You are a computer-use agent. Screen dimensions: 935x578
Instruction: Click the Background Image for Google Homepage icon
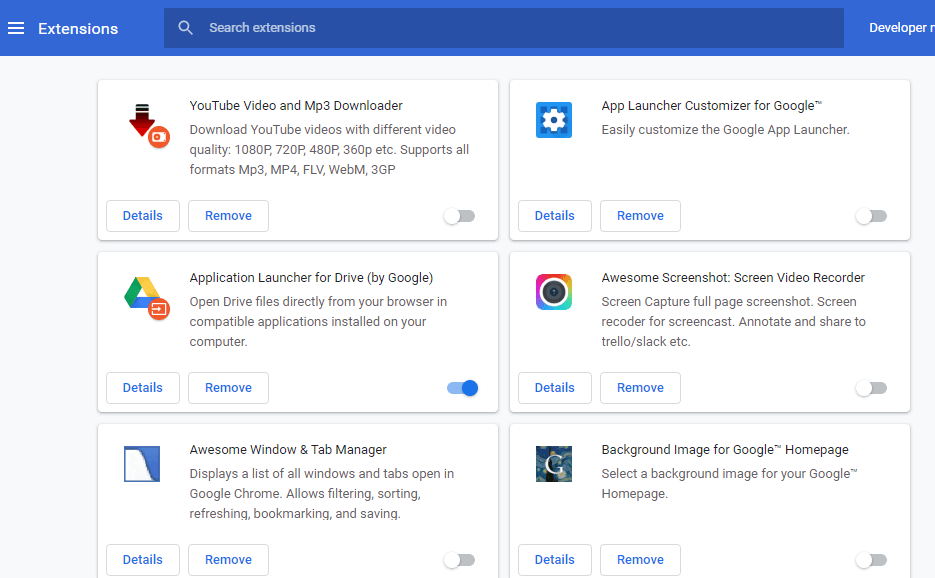click(554, 463)
